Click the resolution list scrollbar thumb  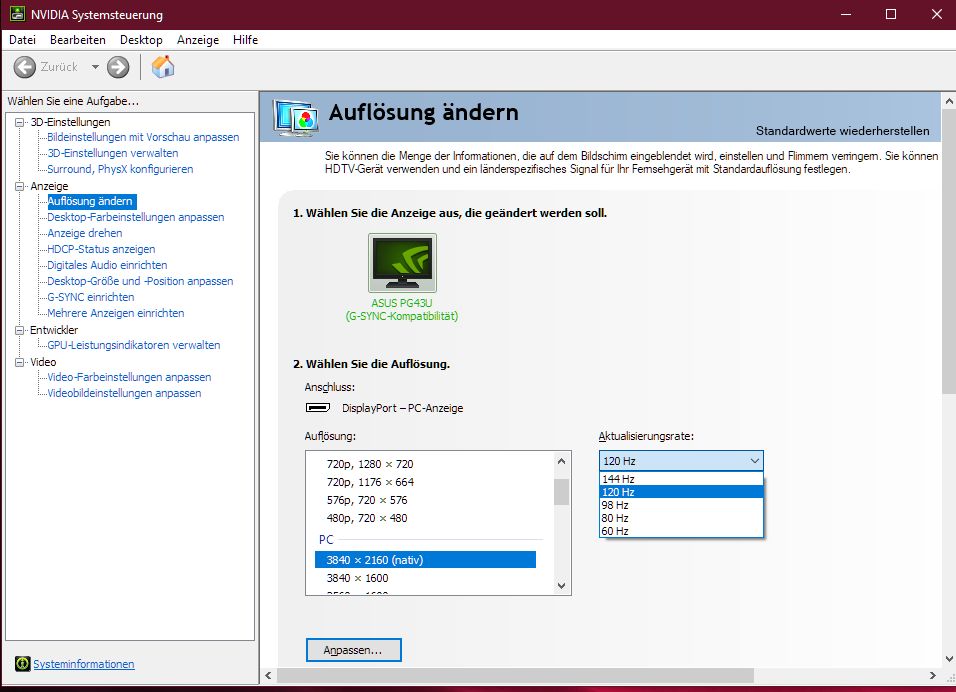(x=562, y=492)
